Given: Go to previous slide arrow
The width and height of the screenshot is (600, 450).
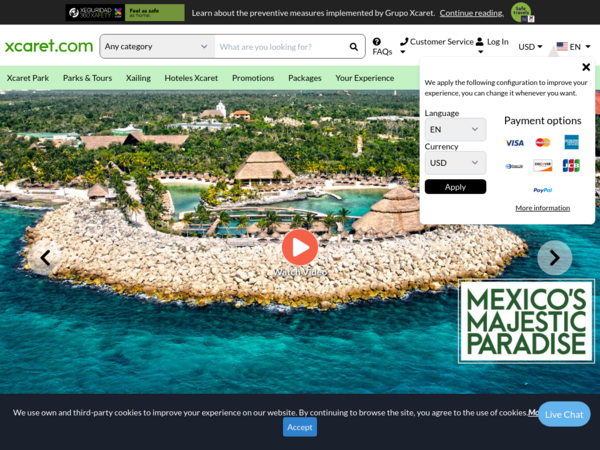Looking at the screenshot, I should point(45,258).
